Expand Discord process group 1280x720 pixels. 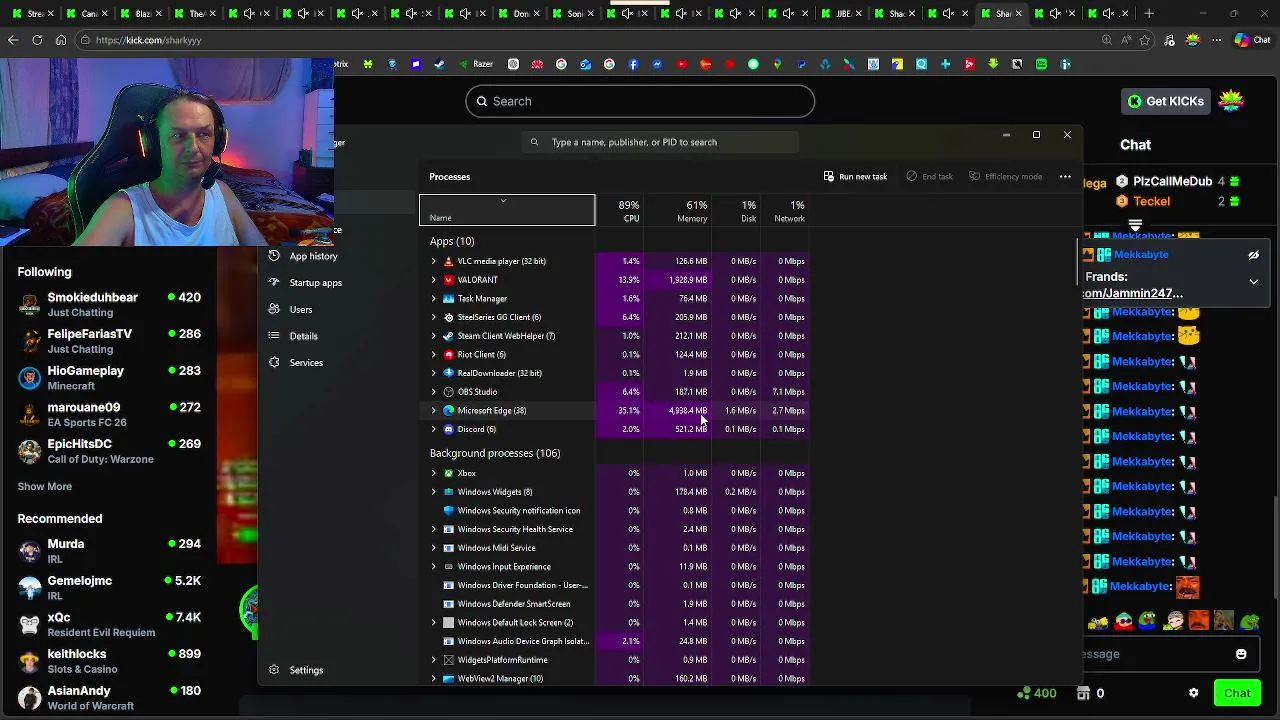(x=433, y=429)
